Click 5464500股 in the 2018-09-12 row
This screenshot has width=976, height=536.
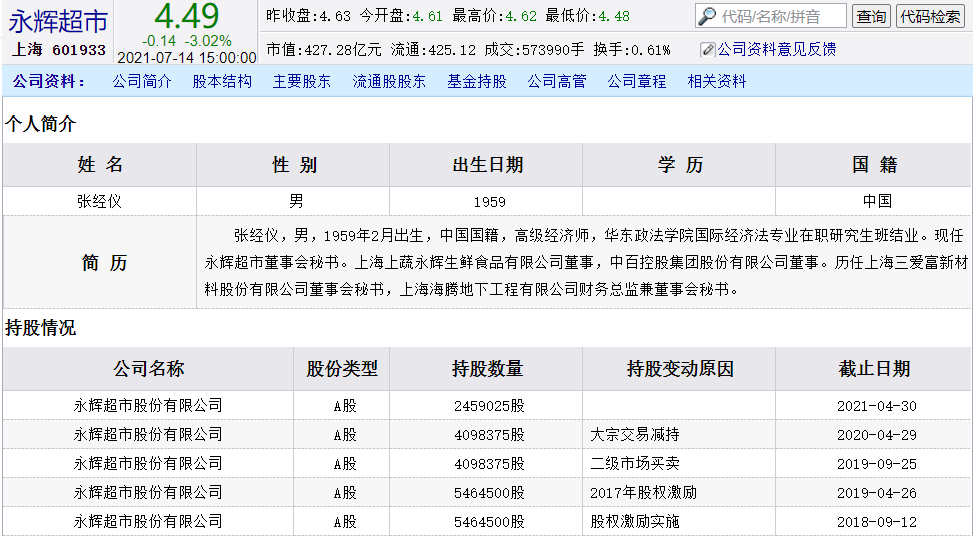click(489, 522)
